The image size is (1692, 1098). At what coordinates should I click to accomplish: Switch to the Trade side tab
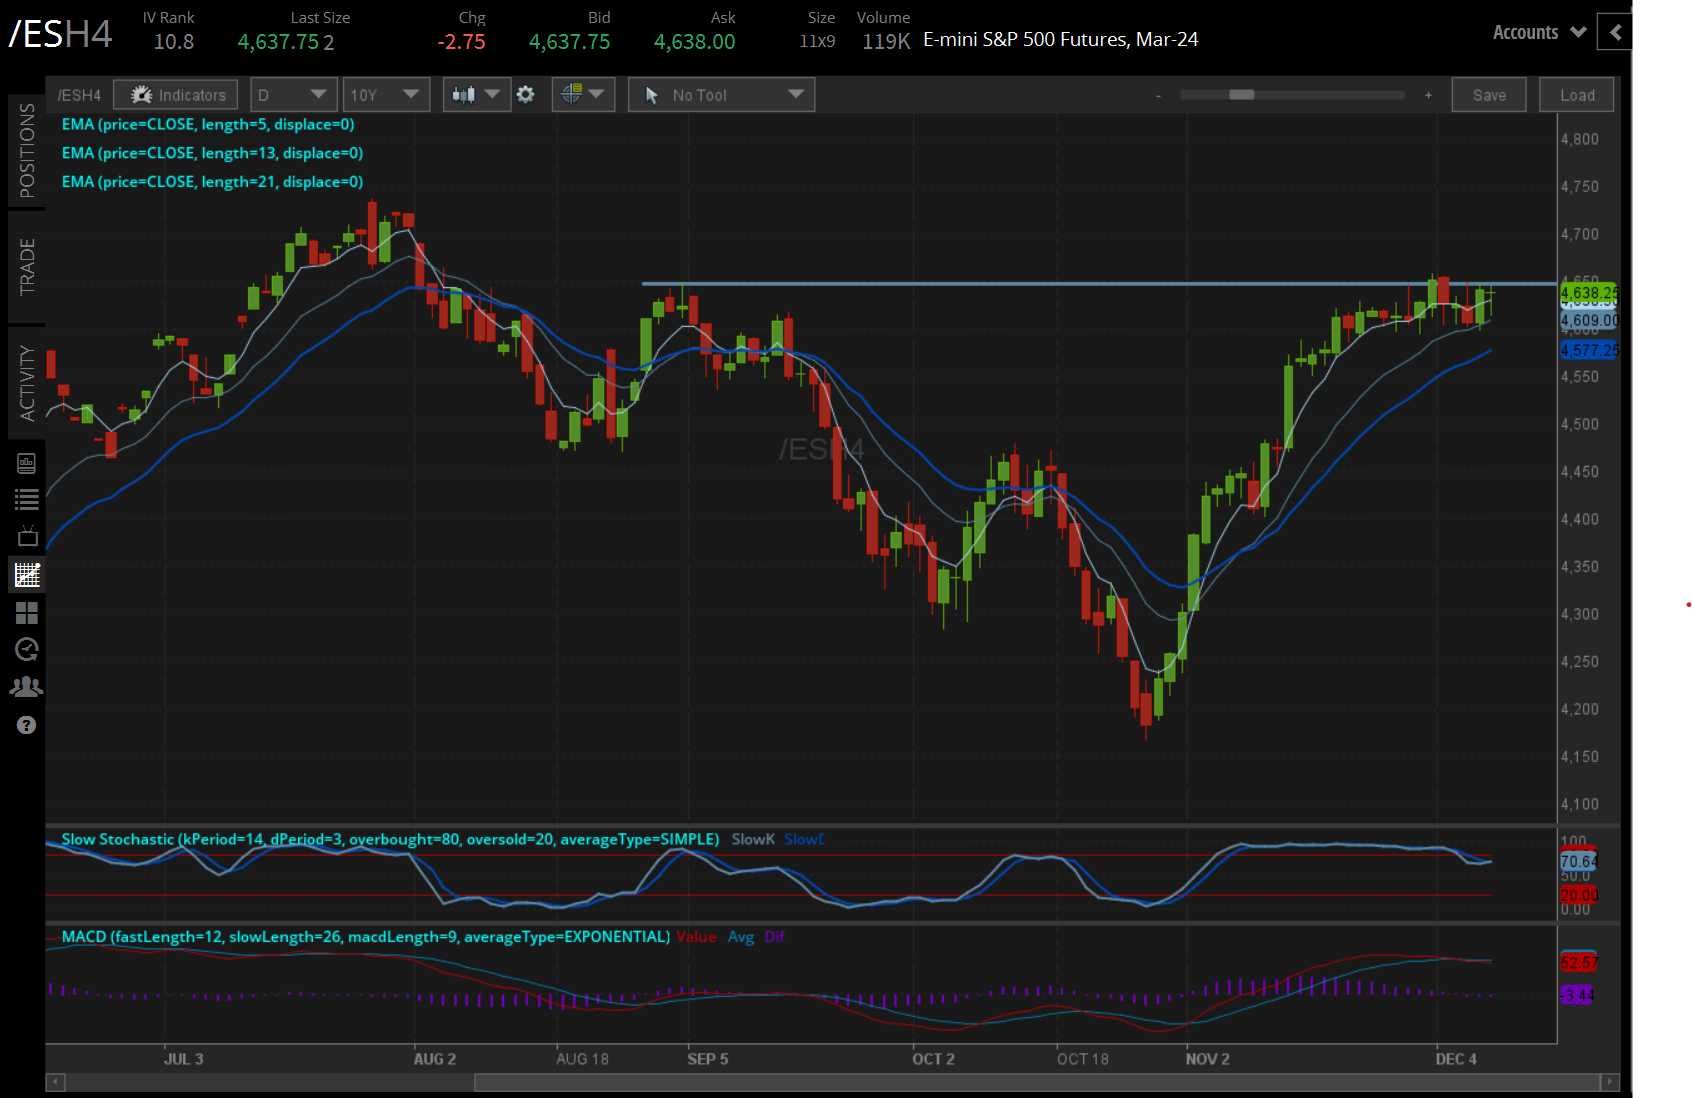pyautogui.click(x=27, y=266)
